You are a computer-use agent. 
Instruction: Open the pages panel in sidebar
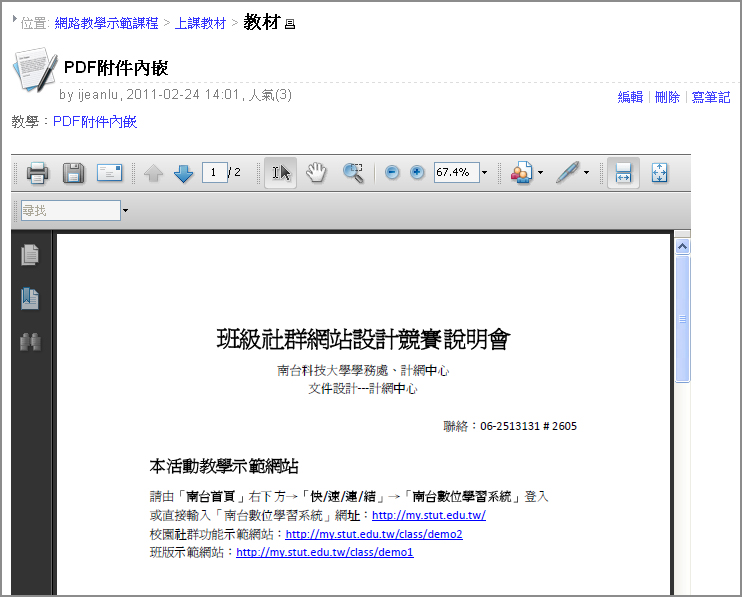tap(30, 256)
